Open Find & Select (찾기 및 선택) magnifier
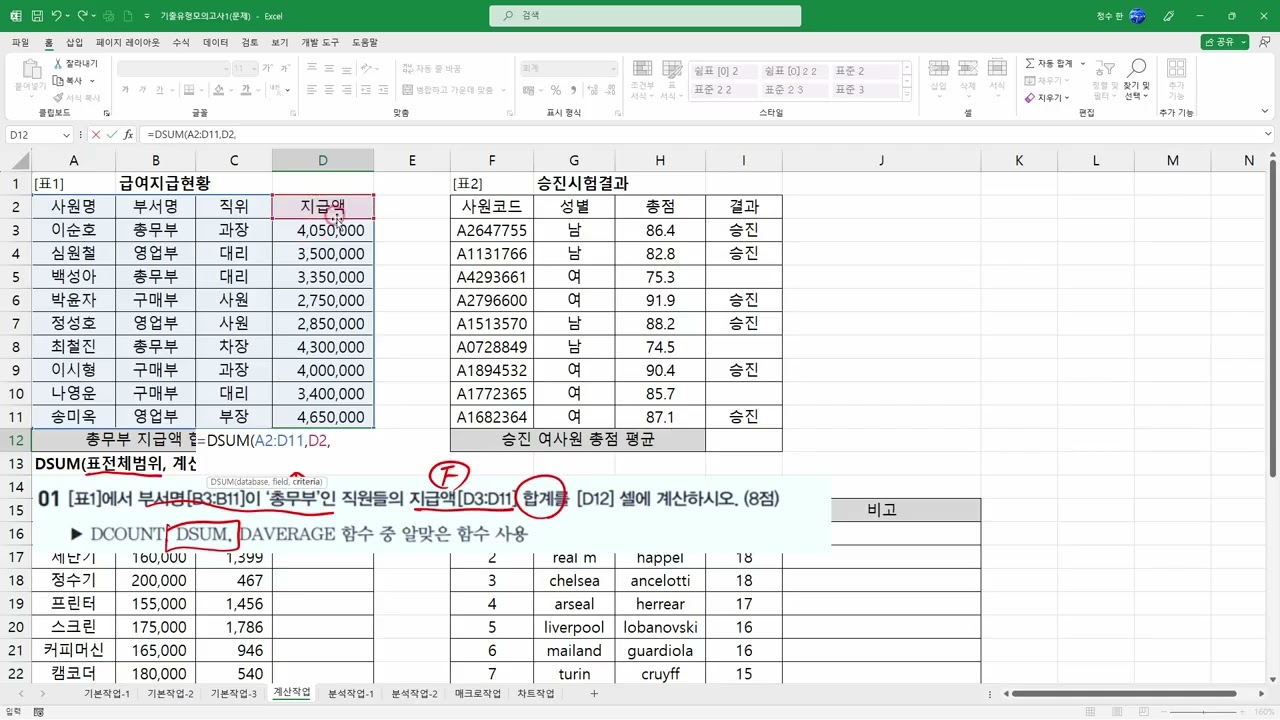 click(1137, 68)
